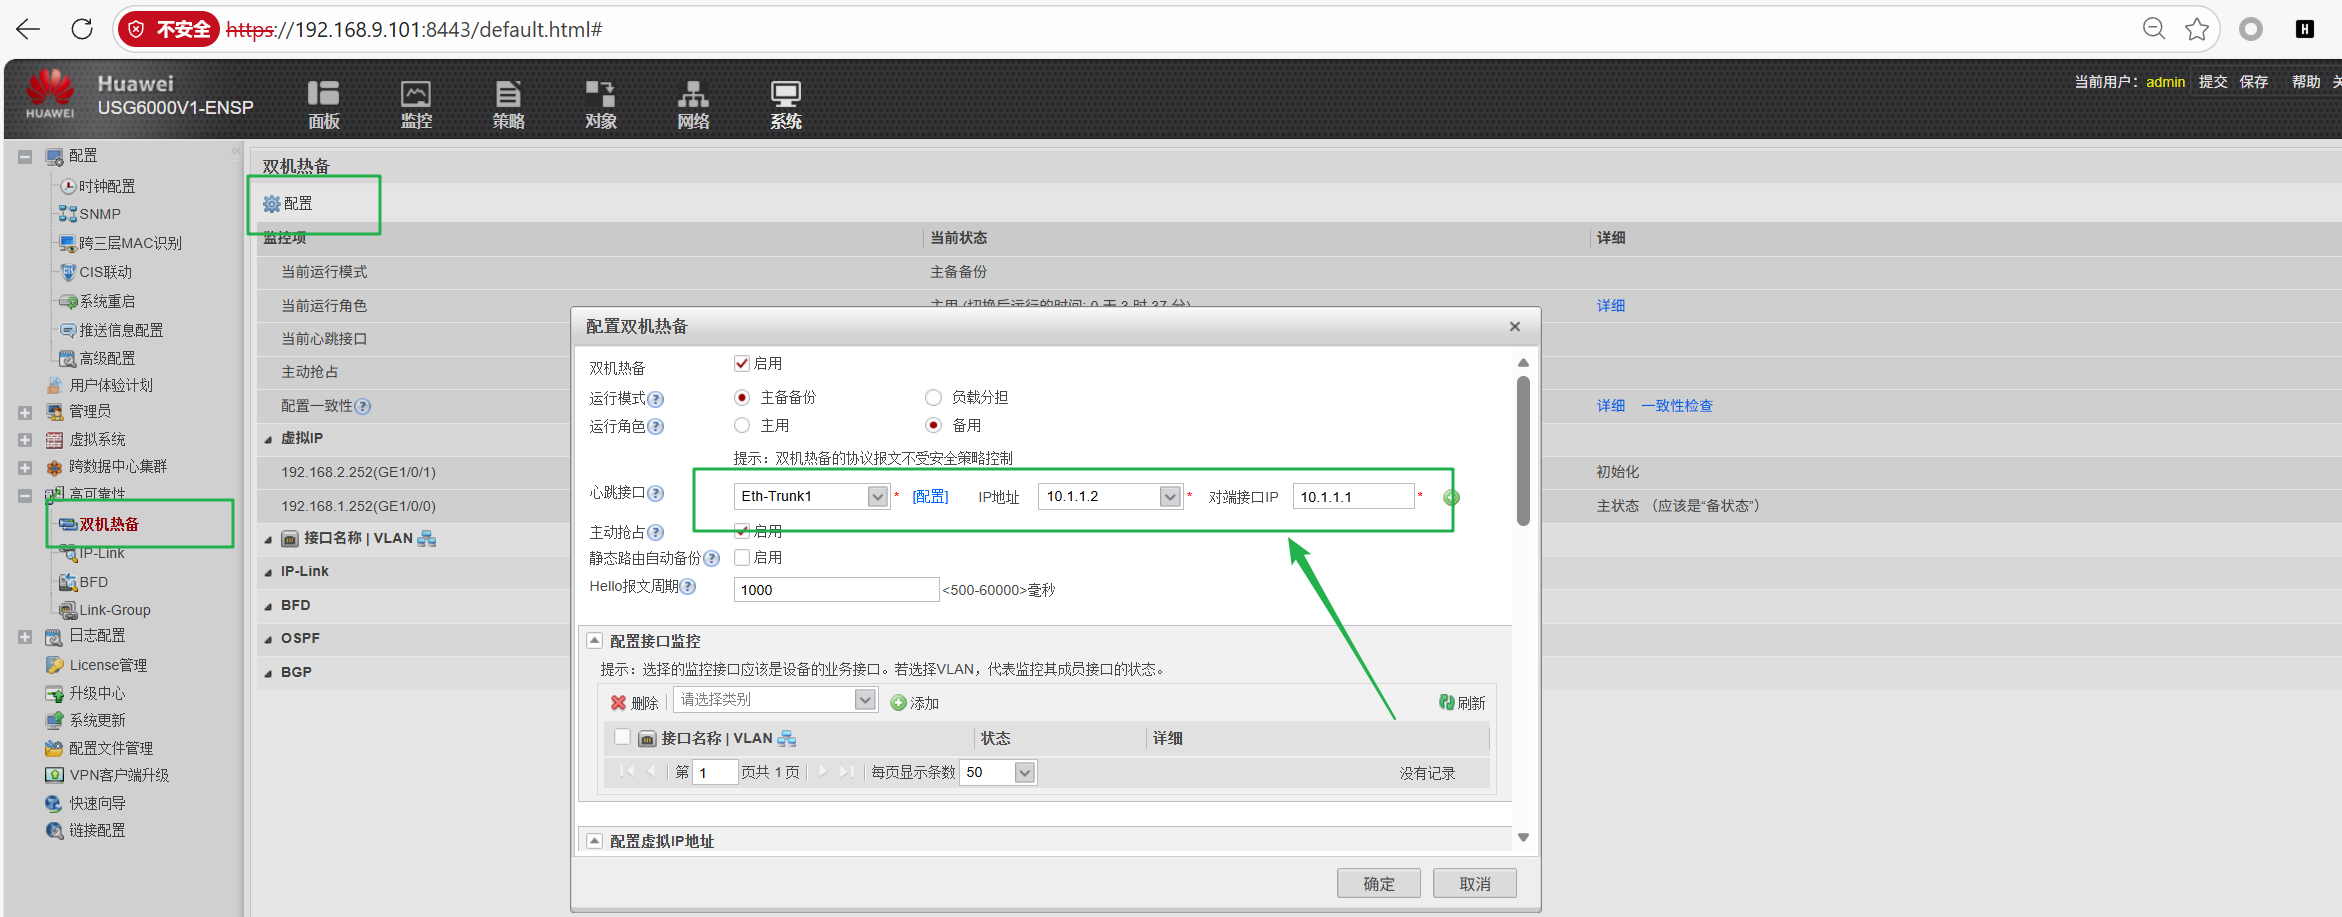Image resolution: width=2342 pixels, height=917 pixels.
Task: Click help icon beside 运行角色
Action: tap(655, 427)
